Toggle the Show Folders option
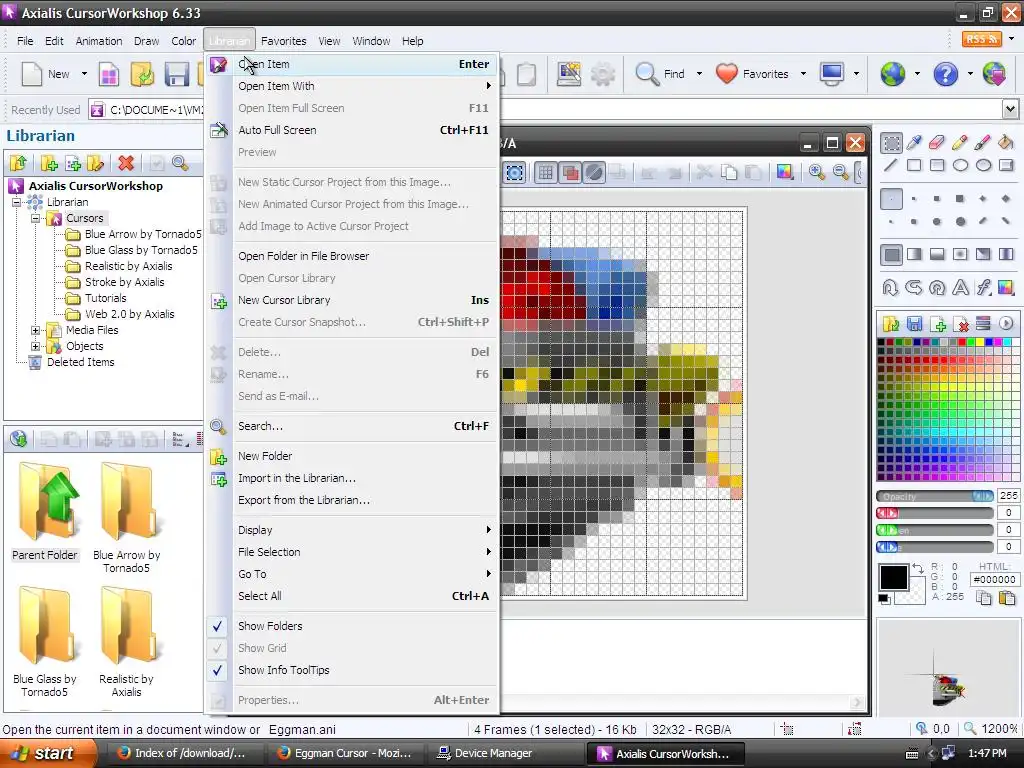This screenshot has width=1024, height=768. 352,626
